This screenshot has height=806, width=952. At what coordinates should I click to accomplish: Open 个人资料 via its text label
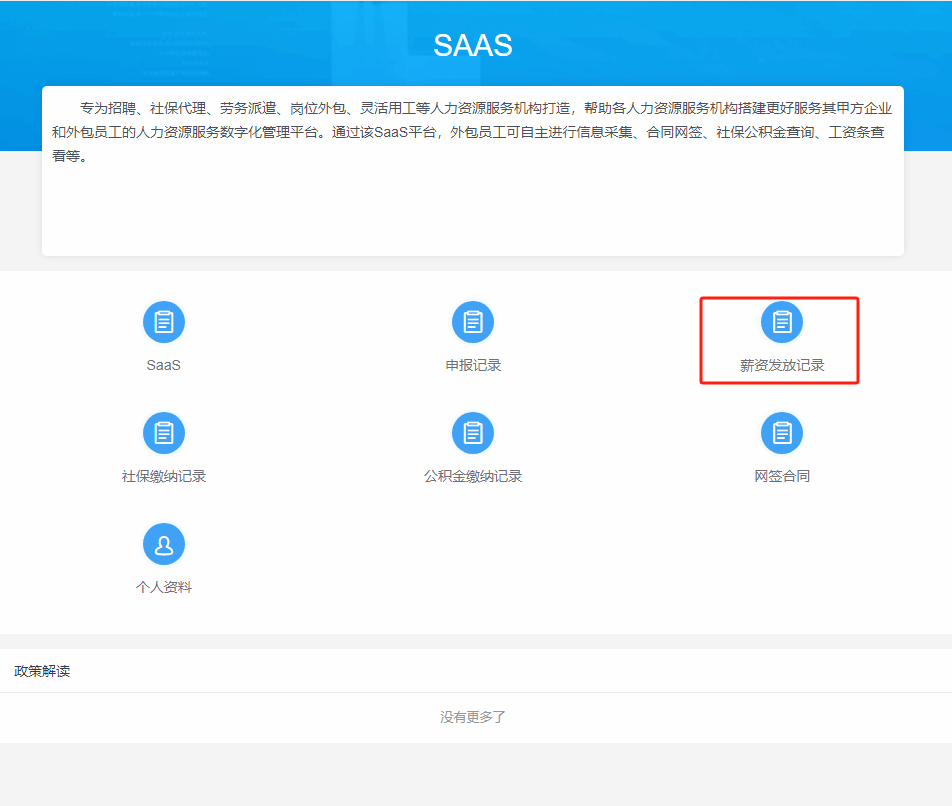tap(164, 587)
